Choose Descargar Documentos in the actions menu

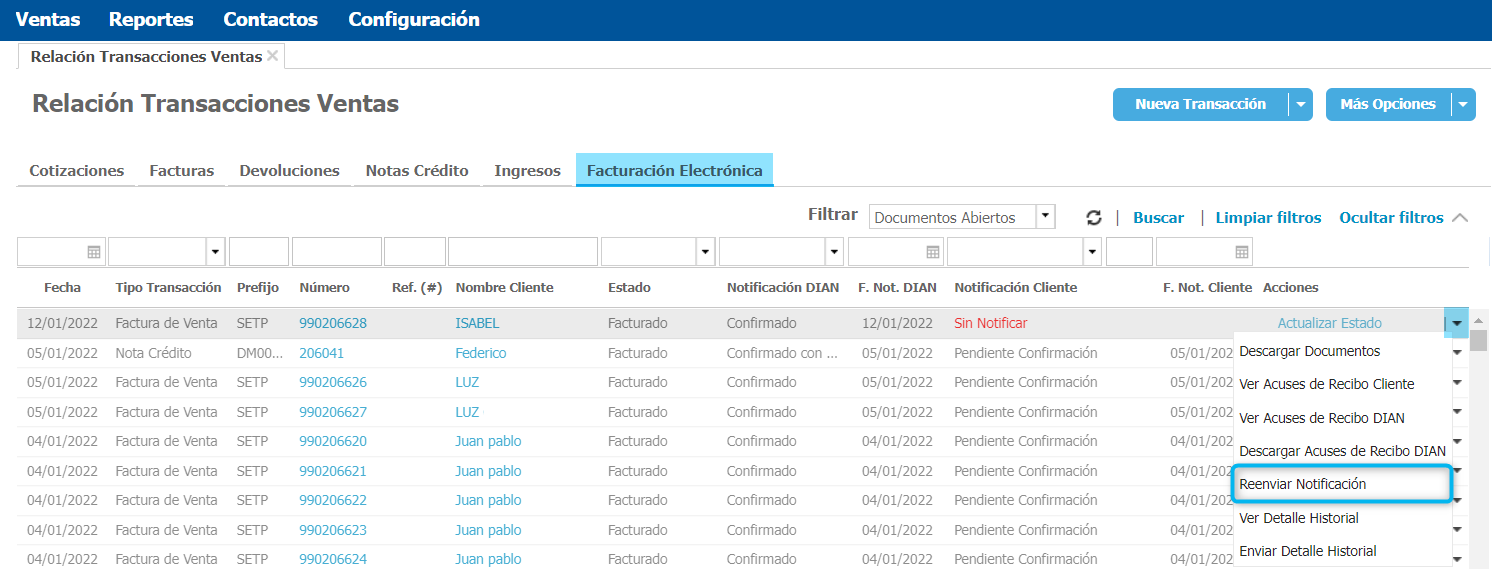click(x=1309, y=351)
